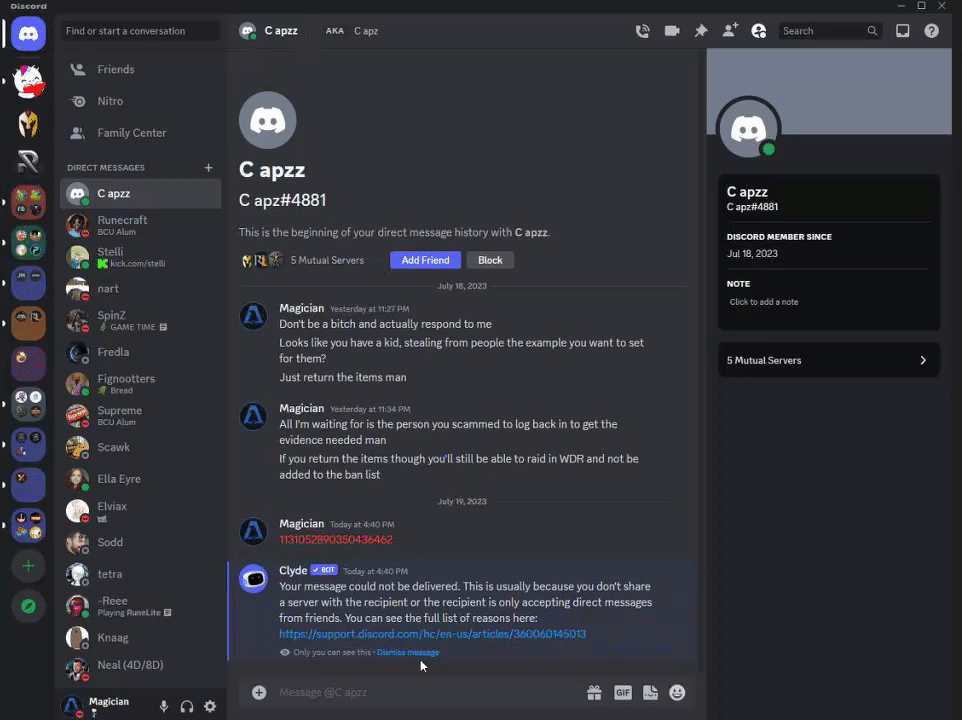Open the inbox icon

[902, 31]
